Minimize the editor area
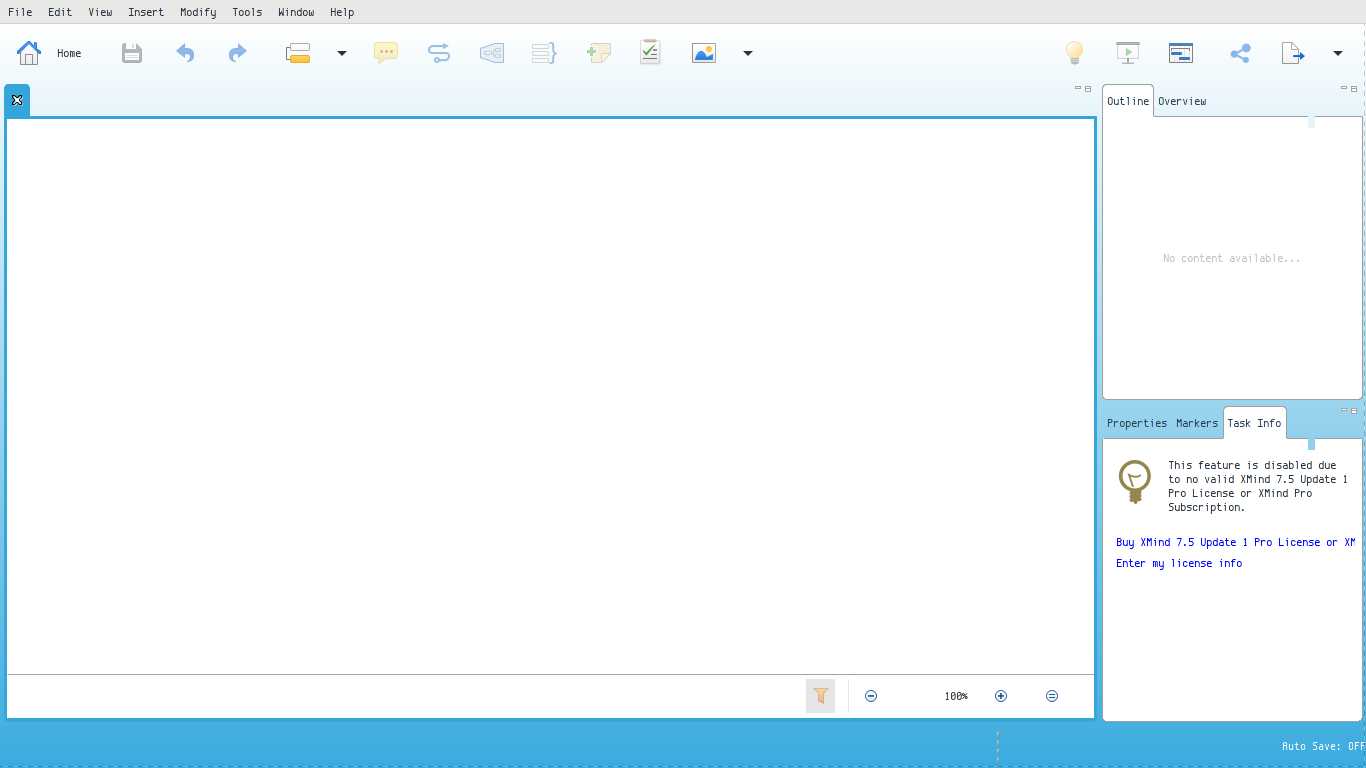 (1078, 88)
